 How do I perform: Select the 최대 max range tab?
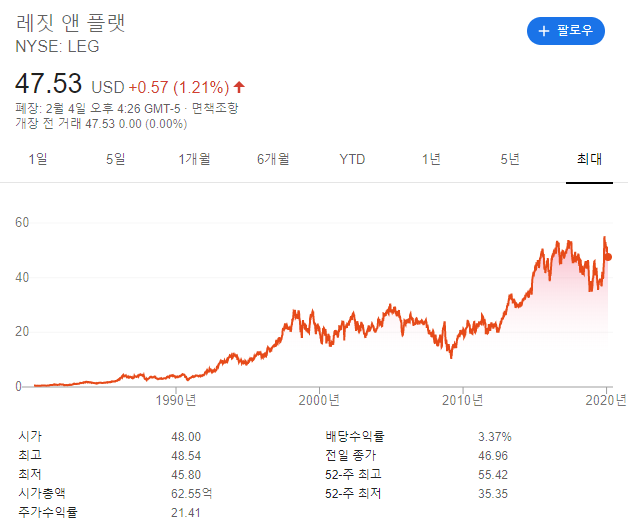tap(589, 159)
